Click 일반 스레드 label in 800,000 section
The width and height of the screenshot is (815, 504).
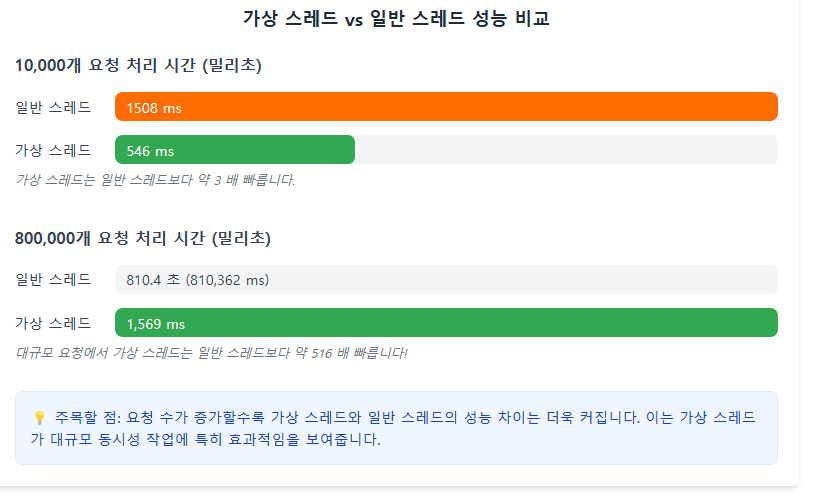[53, 280]
